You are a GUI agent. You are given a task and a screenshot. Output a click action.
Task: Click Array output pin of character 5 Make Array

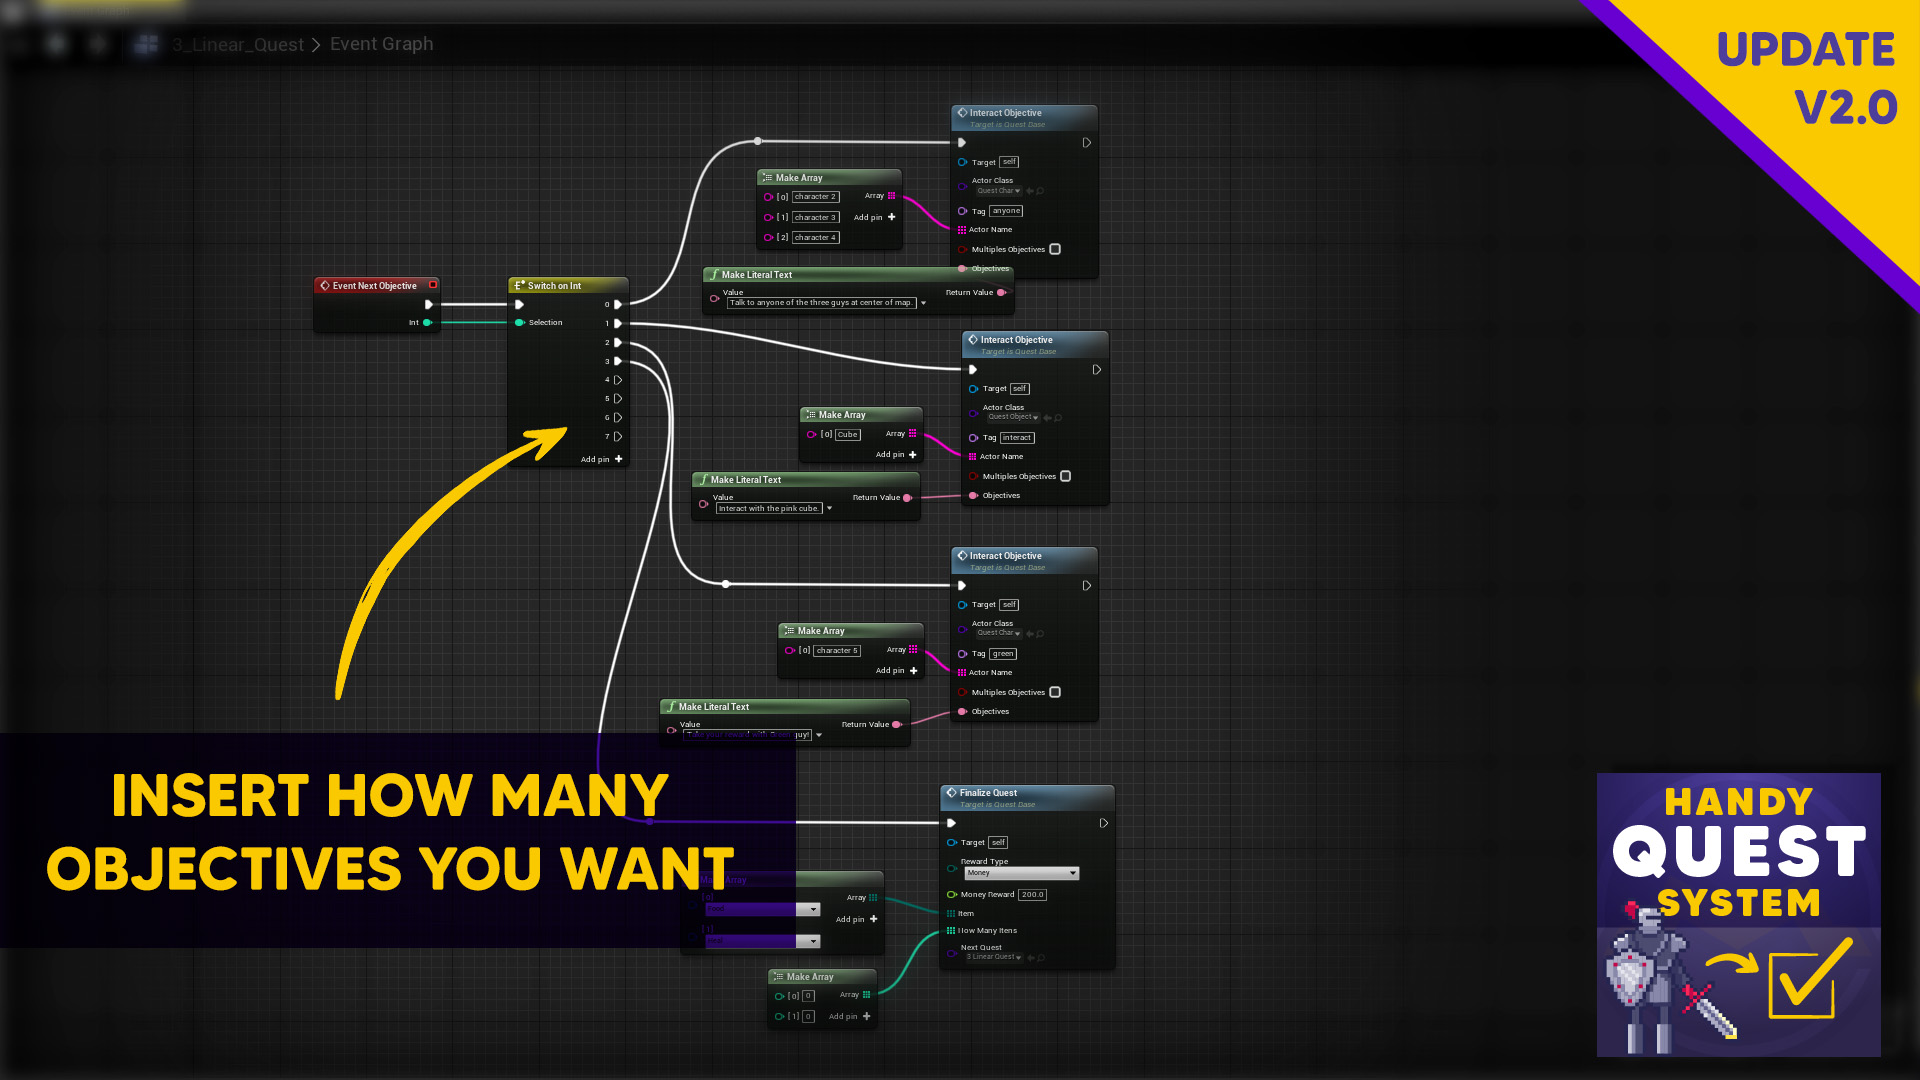[913, 649]
